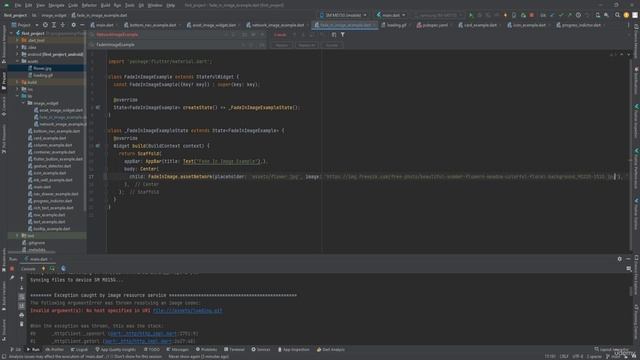Open the Tools menu
The image size is (640, 360).
tap(129, 5)
